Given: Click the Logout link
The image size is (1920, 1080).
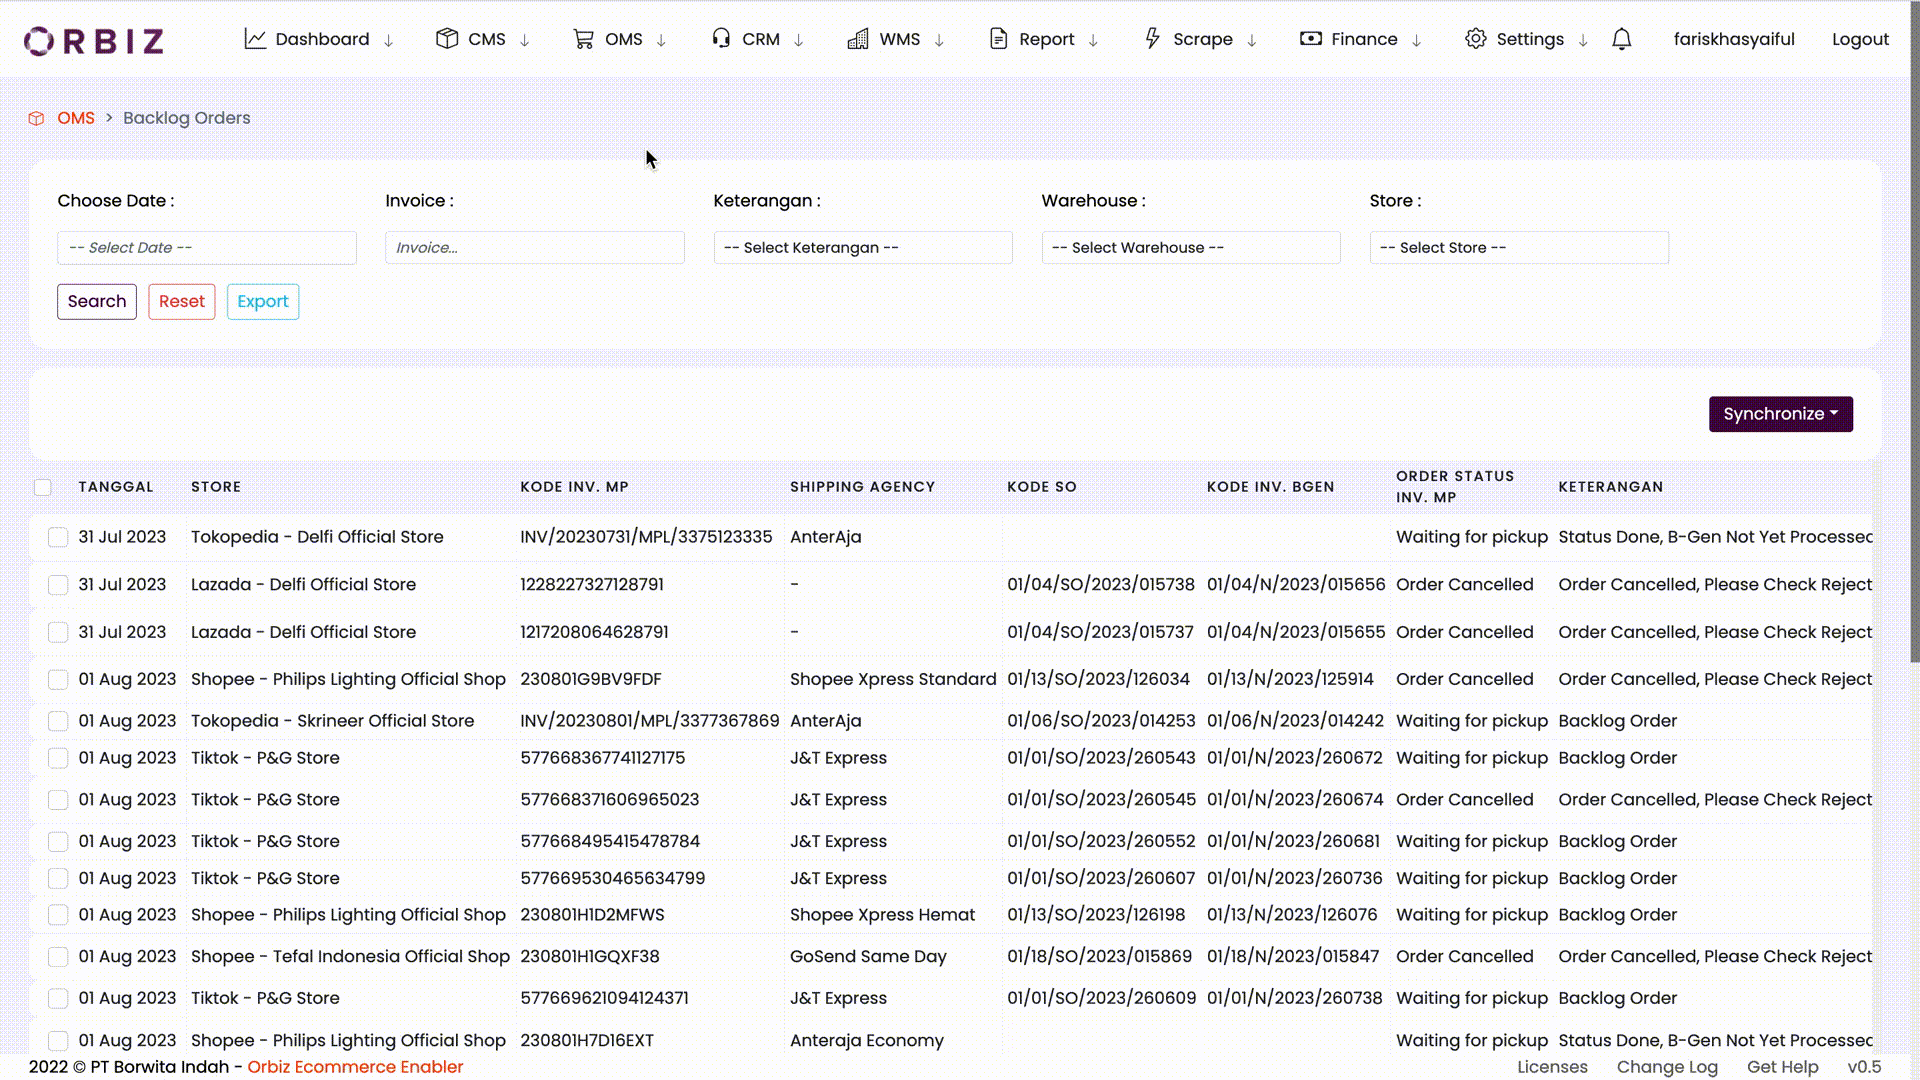Looking at the screenshot, I should click(x=1860, y=39).
